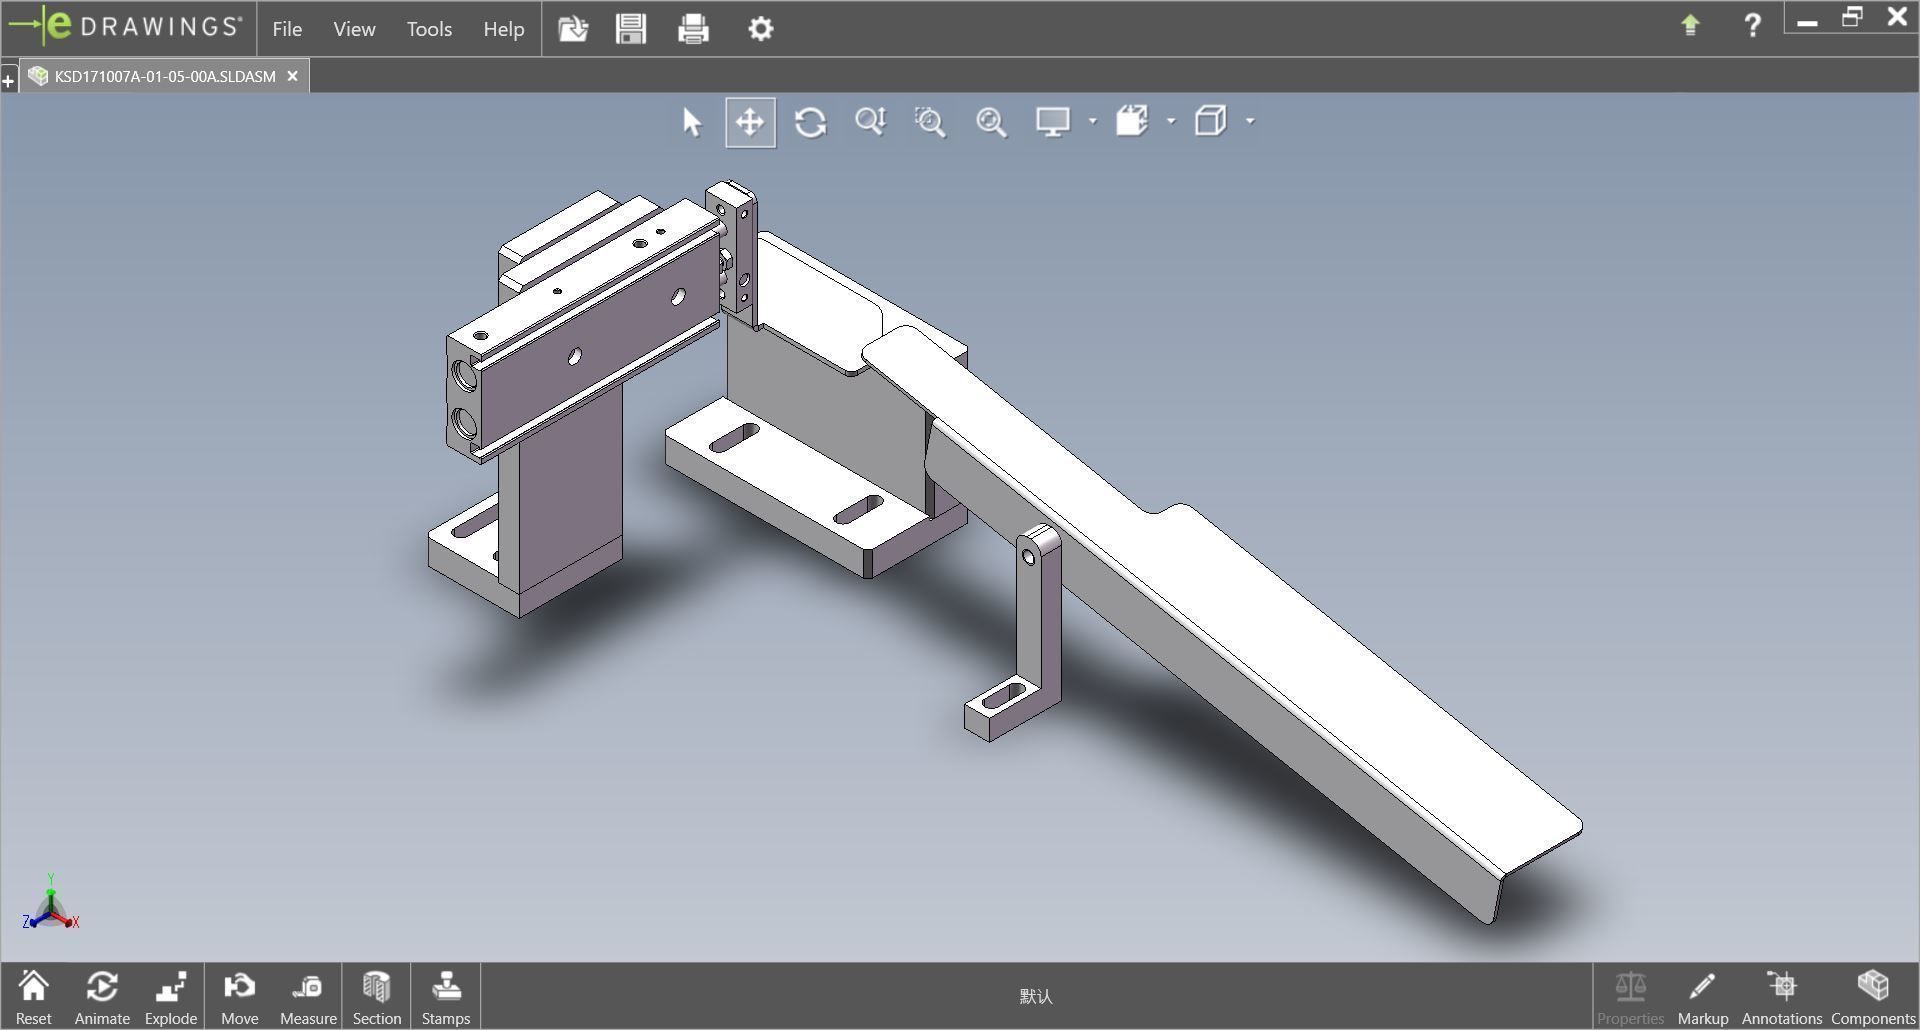Choose the Select arrow tool
Viewport: 1920px width, 1030px height.
coord(692,122)
